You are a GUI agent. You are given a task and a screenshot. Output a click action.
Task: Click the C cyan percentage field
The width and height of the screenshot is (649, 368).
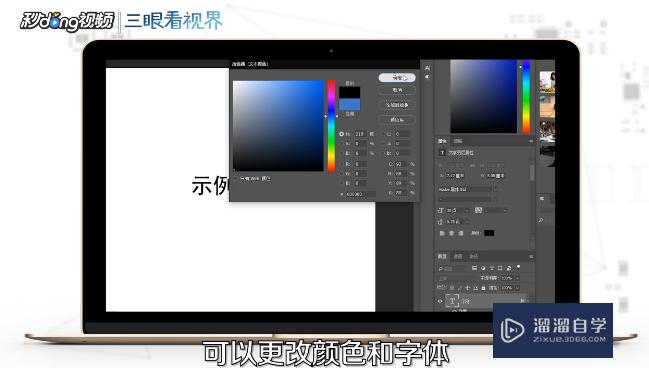[401, 164]
